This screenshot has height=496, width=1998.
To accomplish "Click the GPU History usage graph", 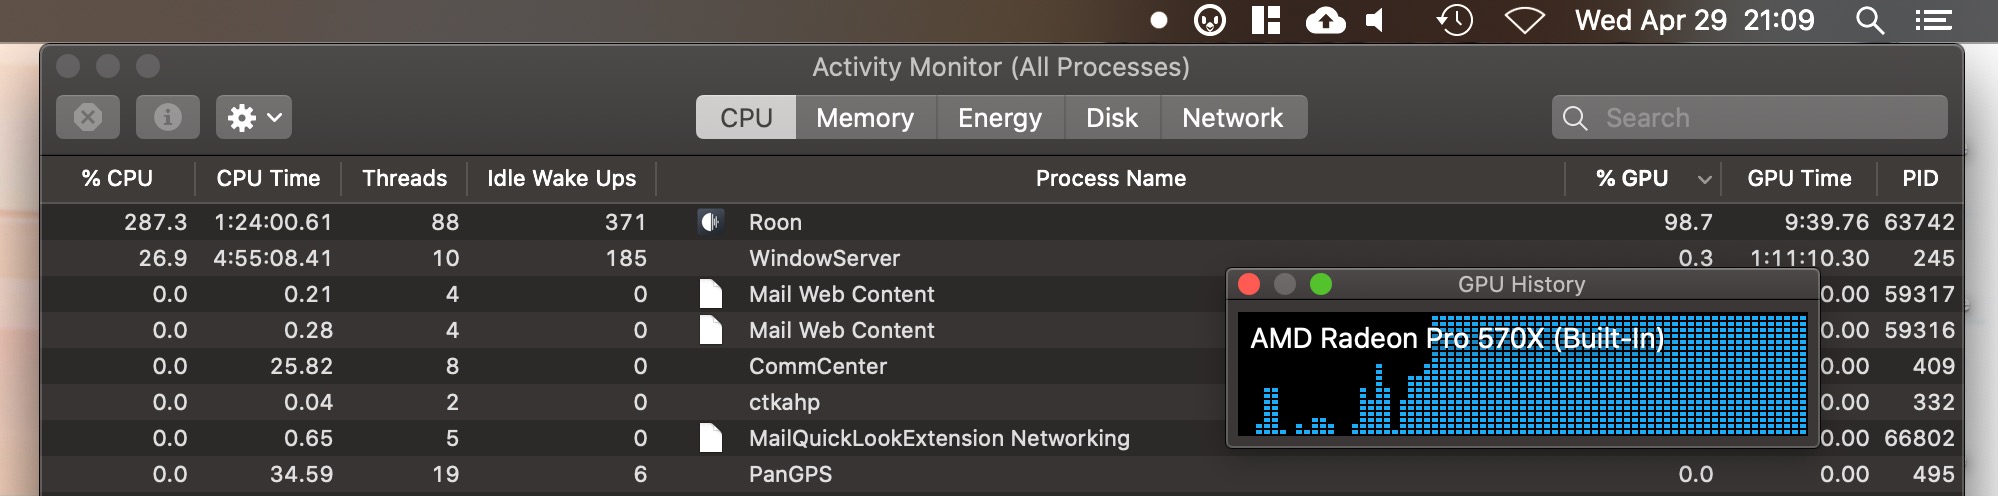I will click(1522, 374).
